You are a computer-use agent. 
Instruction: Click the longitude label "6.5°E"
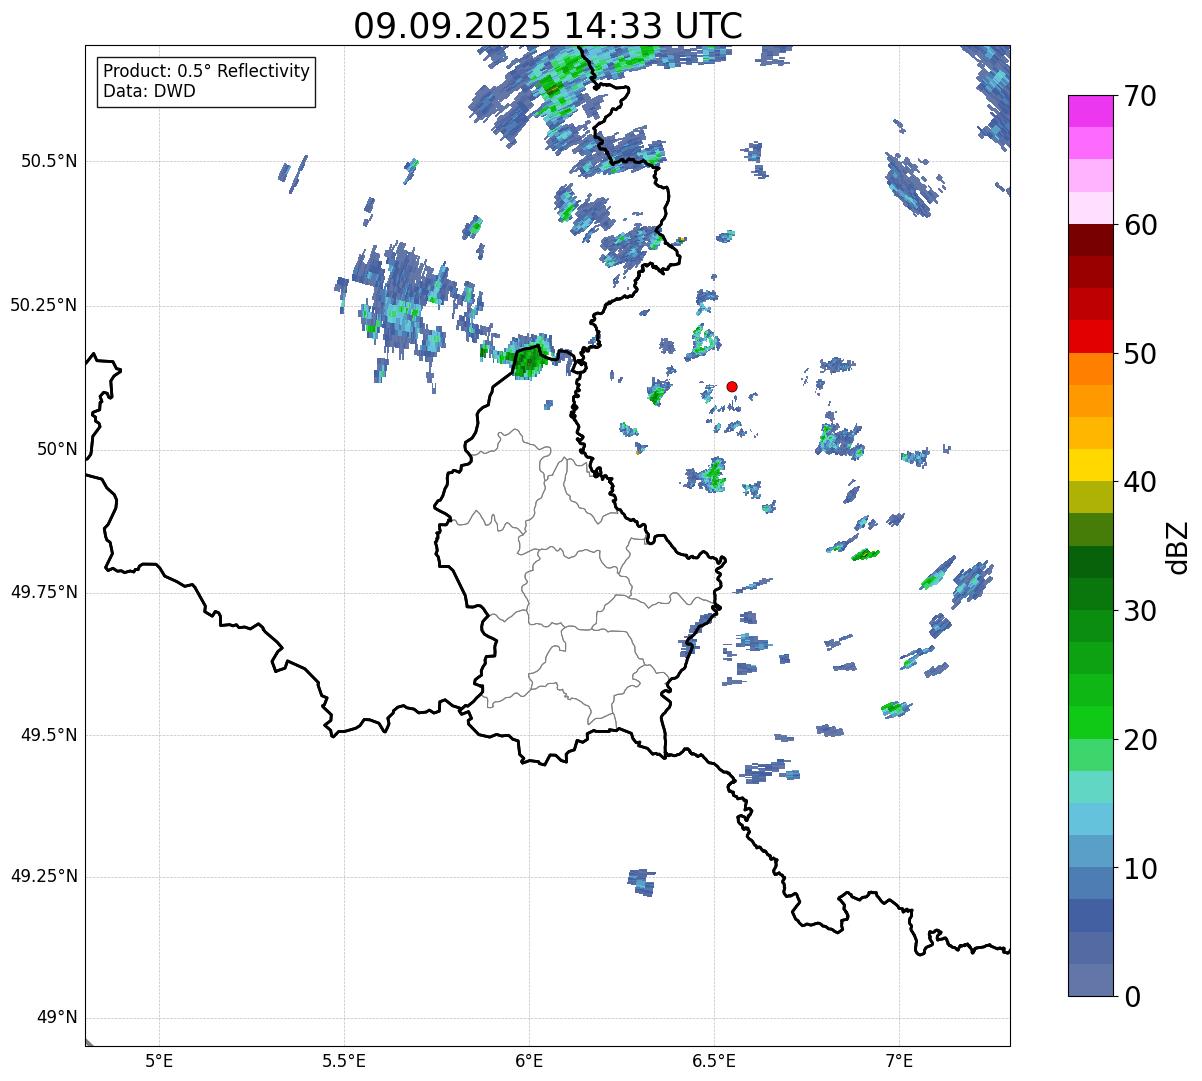tap(714, 1061)
